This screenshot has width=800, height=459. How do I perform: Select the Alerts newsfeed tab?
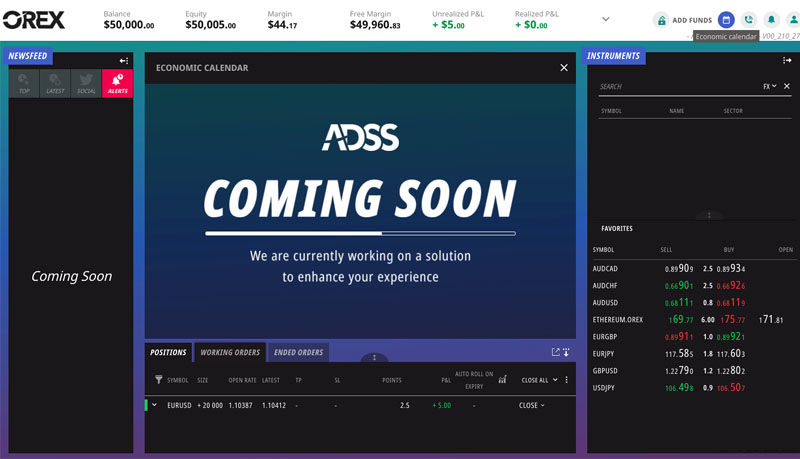117,84
